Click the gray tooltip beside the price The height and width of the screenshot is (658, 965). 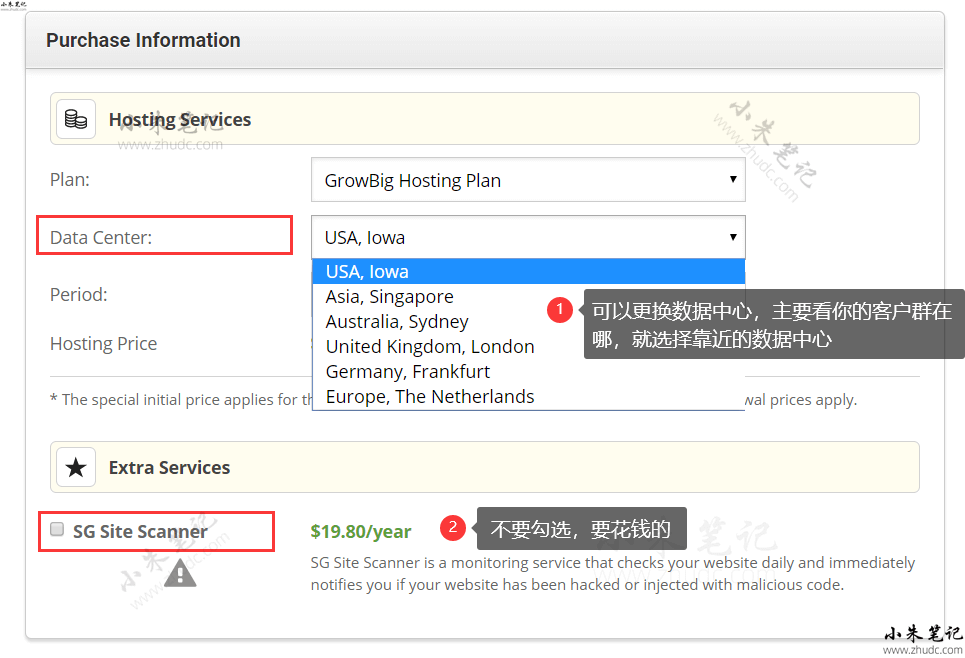click(x=581, y=529)
